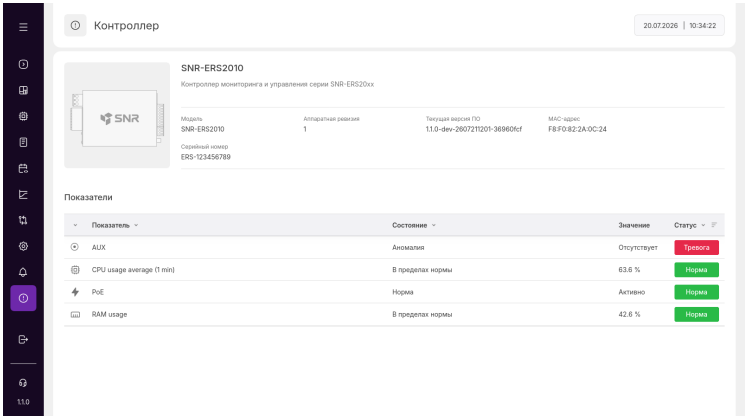
Task: Click the Показатели section heading
Action: pyautogui.click(x=88, y=197)
